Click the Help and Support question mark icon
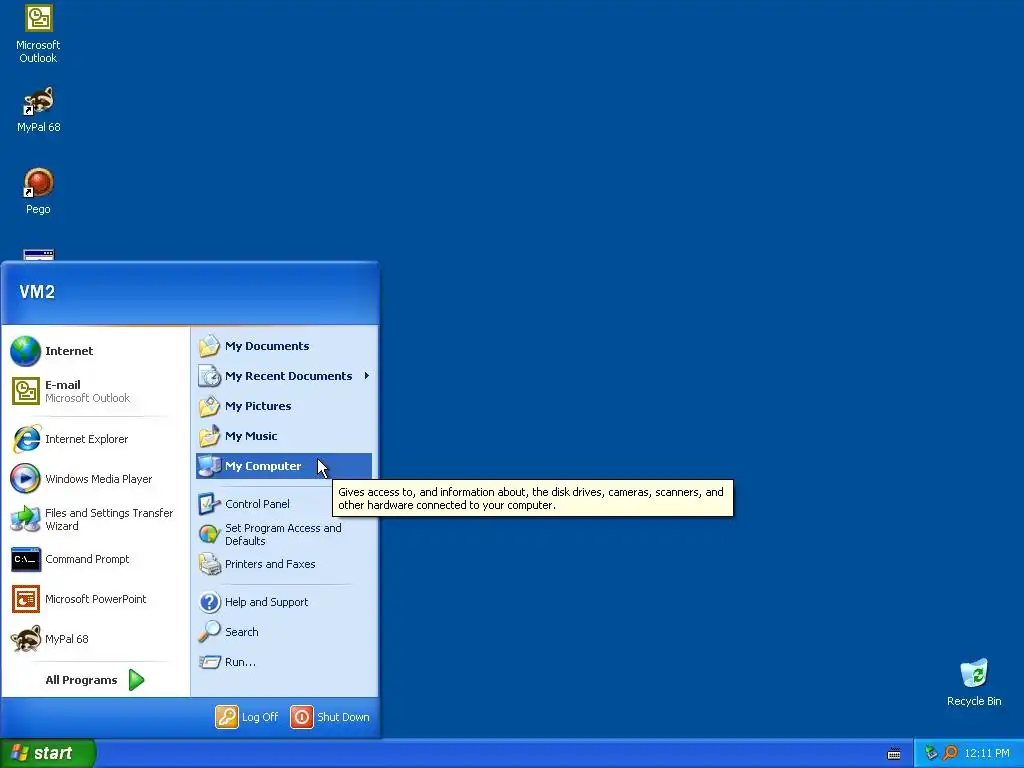The height and width of the screenshot is (768, 1024). point(209,601)
